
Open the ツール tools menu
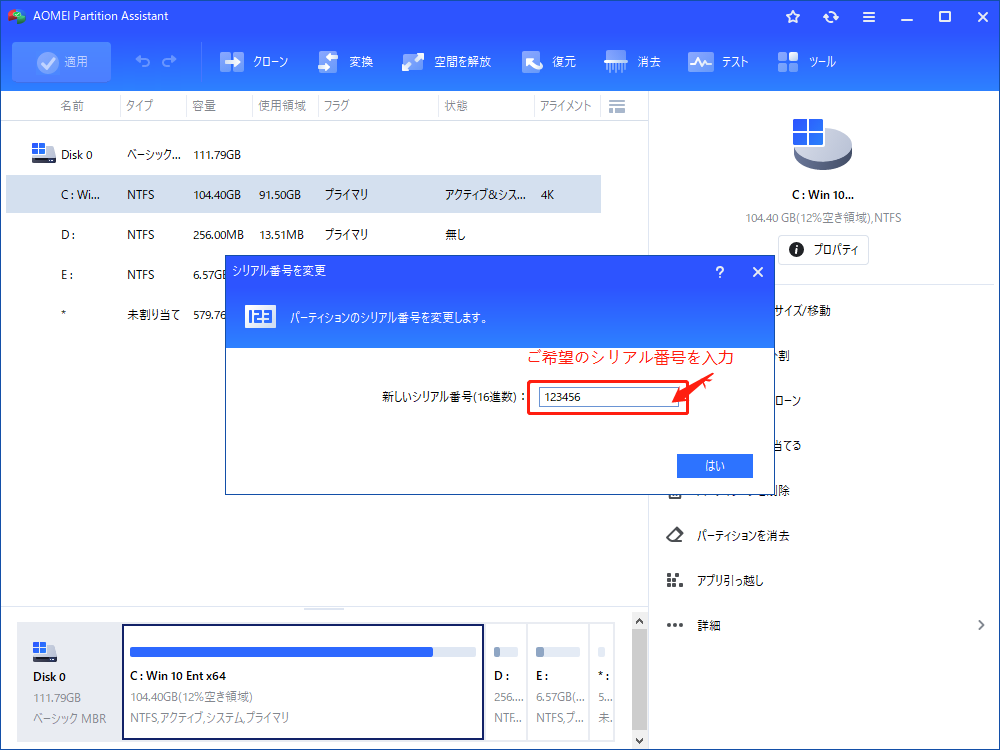807,62
